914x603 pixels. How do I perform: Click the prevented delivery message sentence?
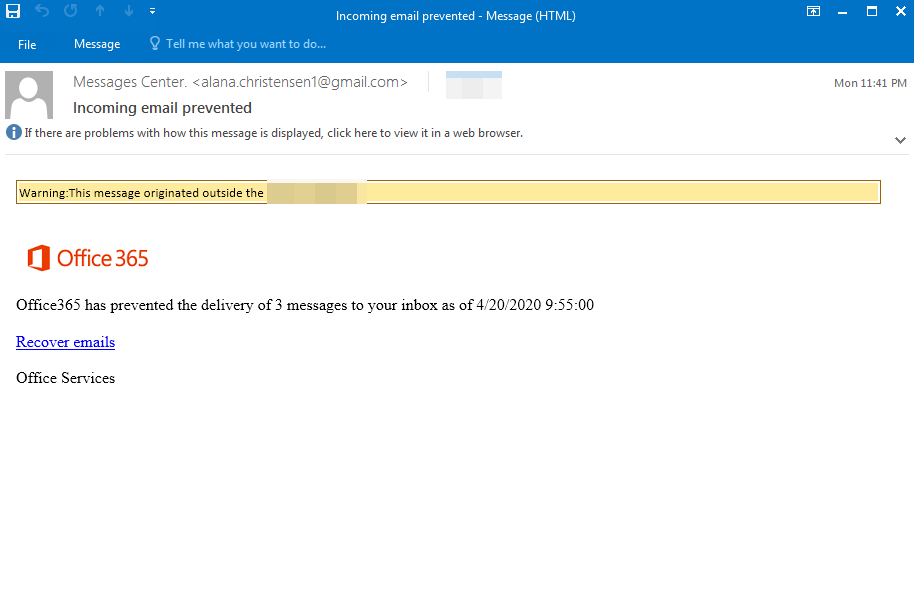click(305, 305)
